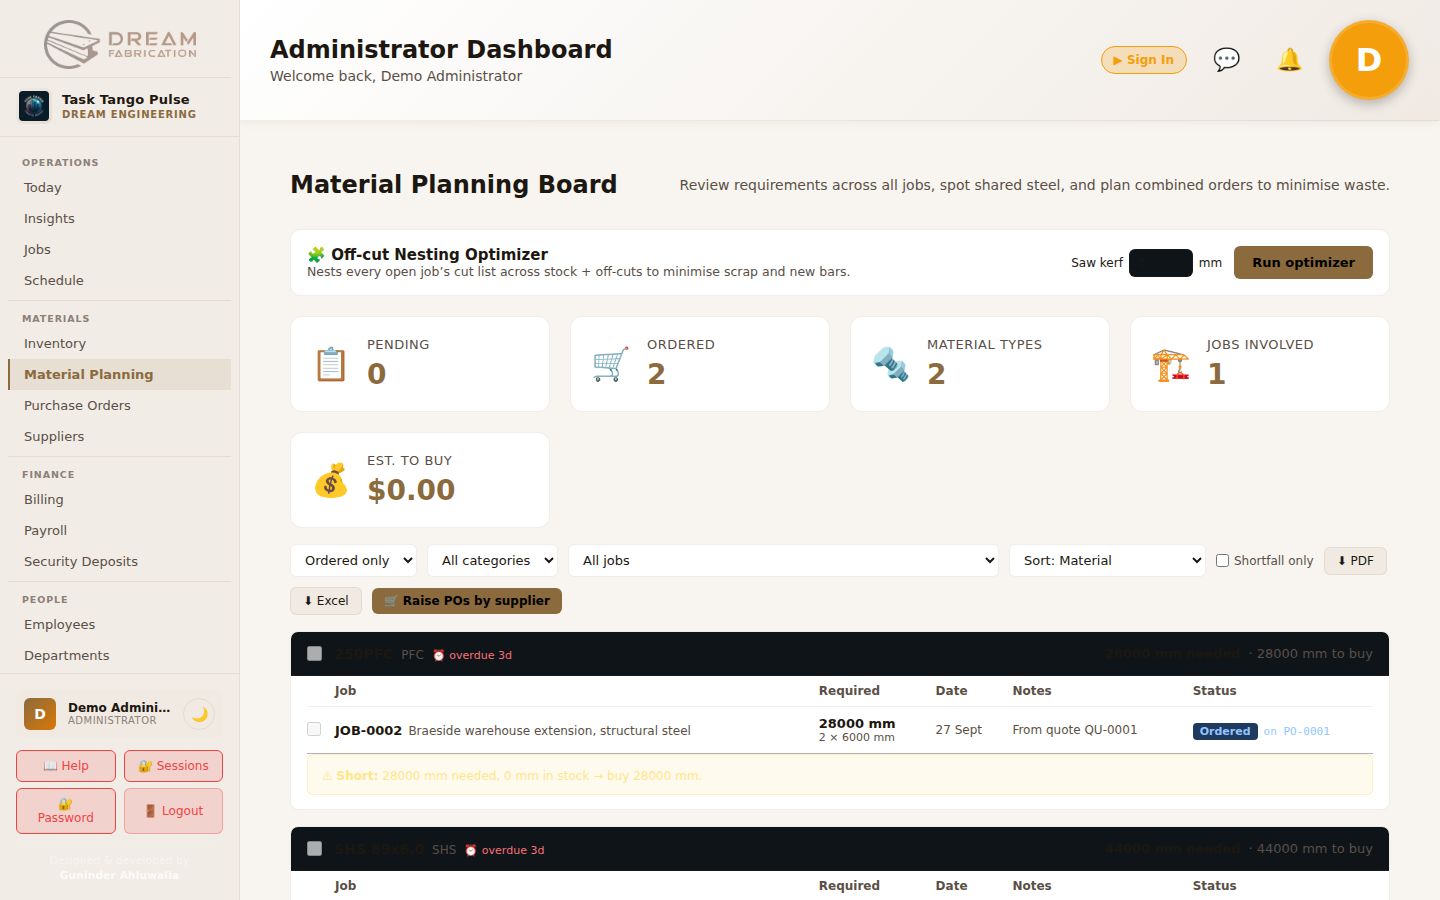Screen dimensions: 1440x900
Task: Click the Est. To Buy money bag icon
Action: pos(331,481)
